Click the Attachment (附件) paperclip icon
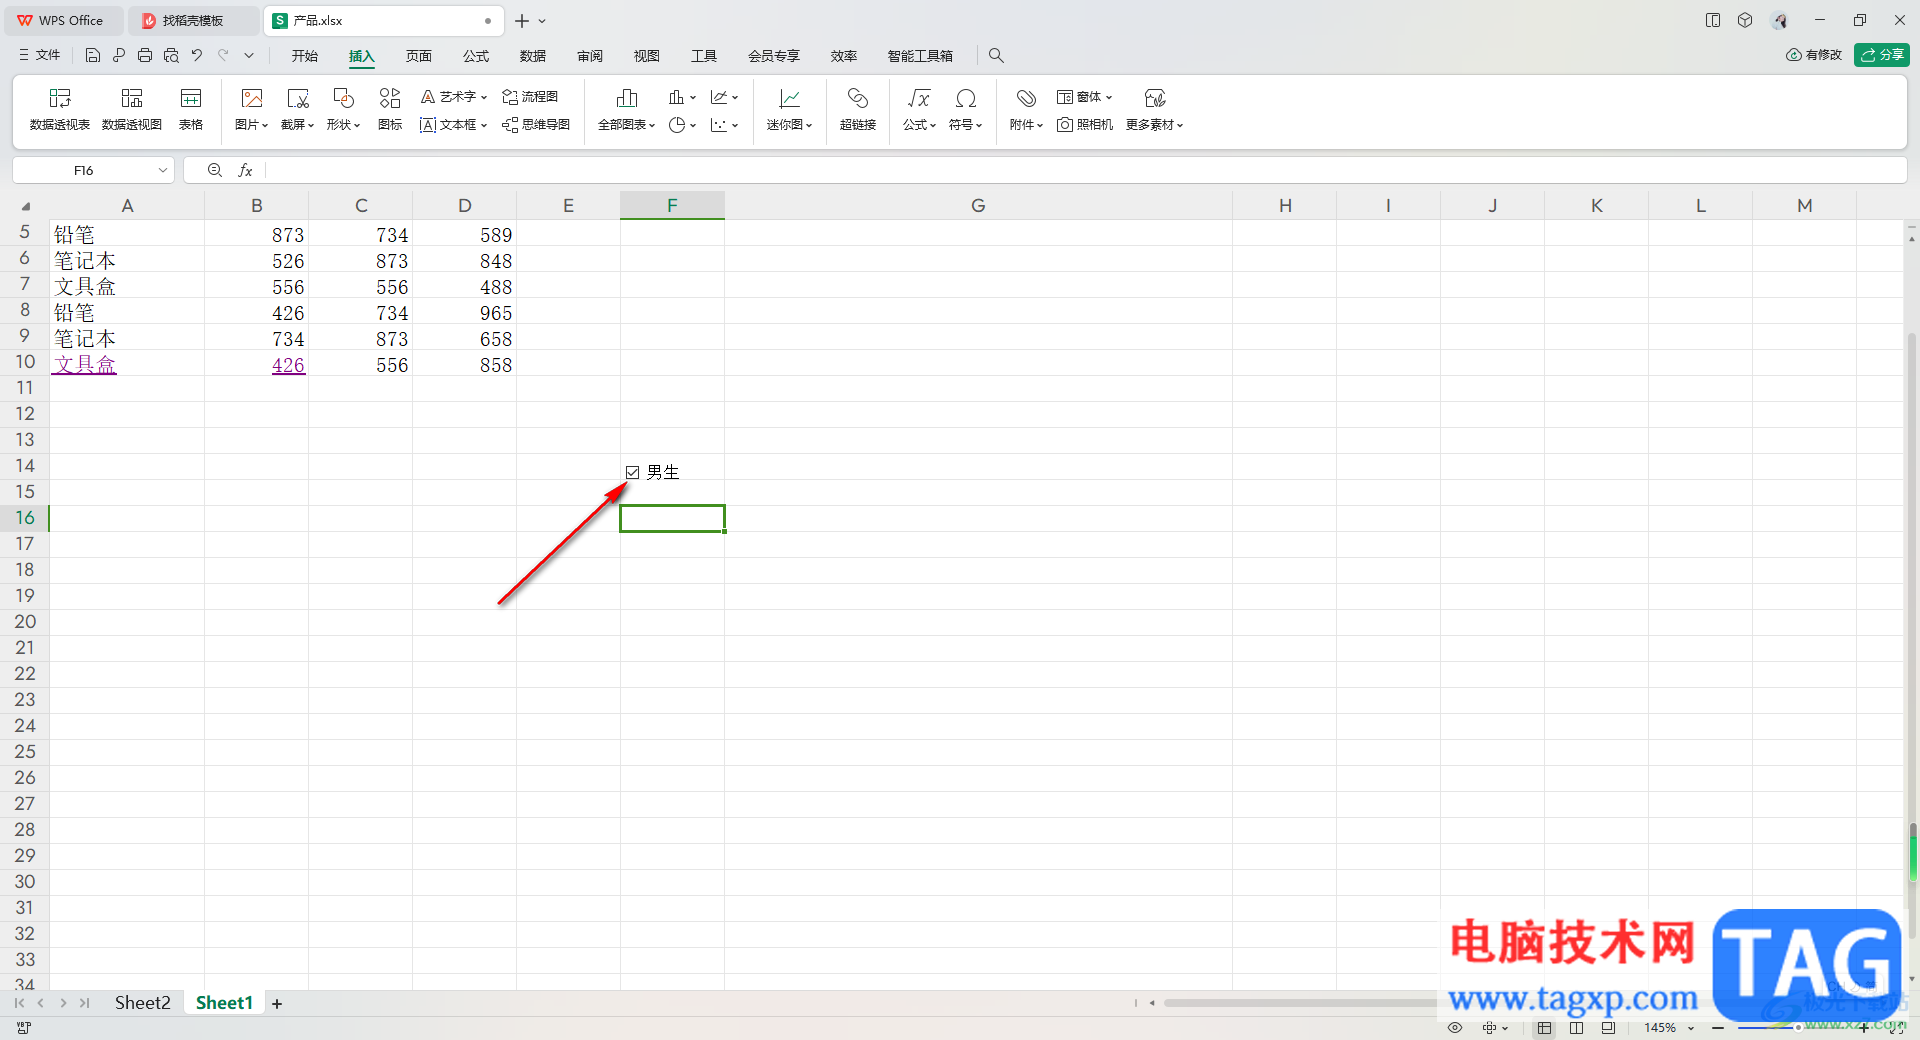This screenshot has height=1040, width=1920. point(1026,98)
